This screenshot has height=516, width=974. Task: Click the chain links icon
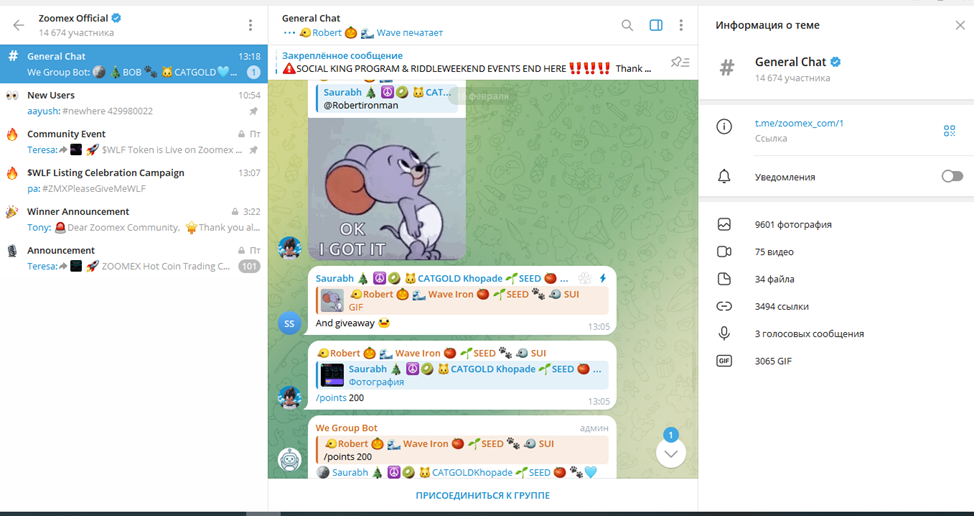(x=724, y=307)
